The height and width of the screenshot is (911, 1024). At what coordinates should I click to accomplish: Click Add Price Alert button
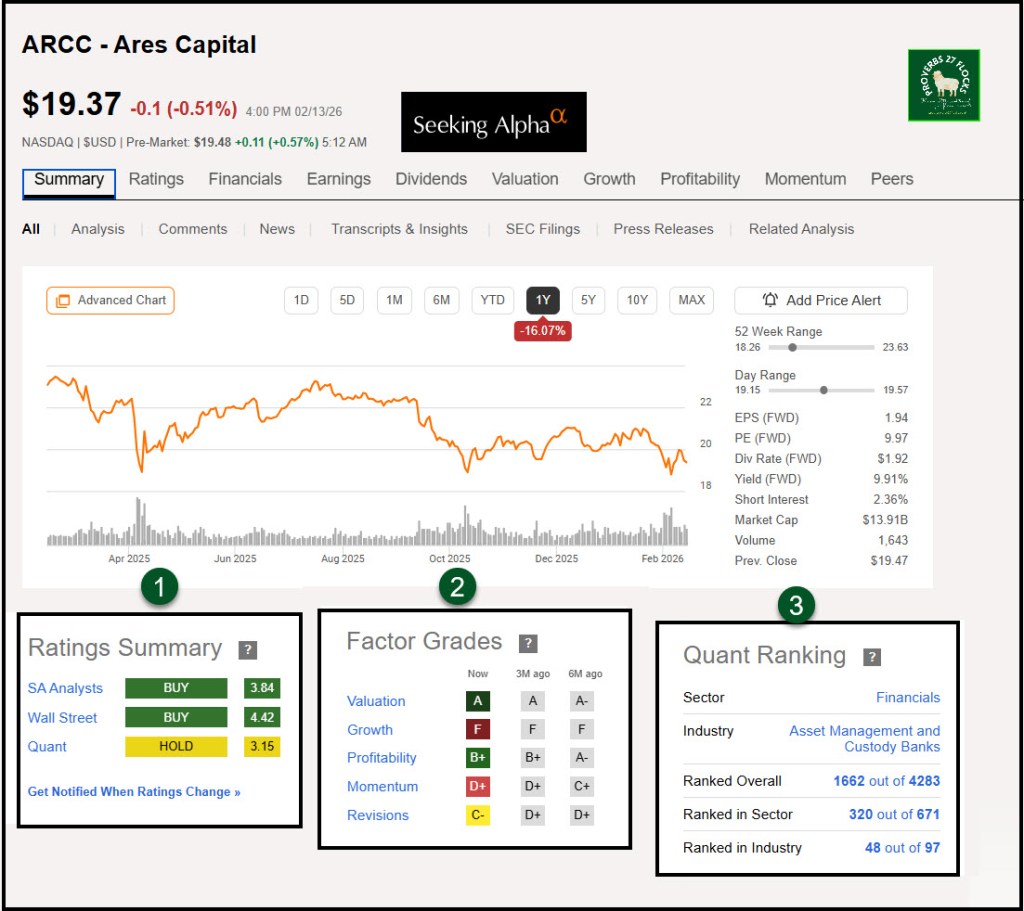tap(821, 300)
